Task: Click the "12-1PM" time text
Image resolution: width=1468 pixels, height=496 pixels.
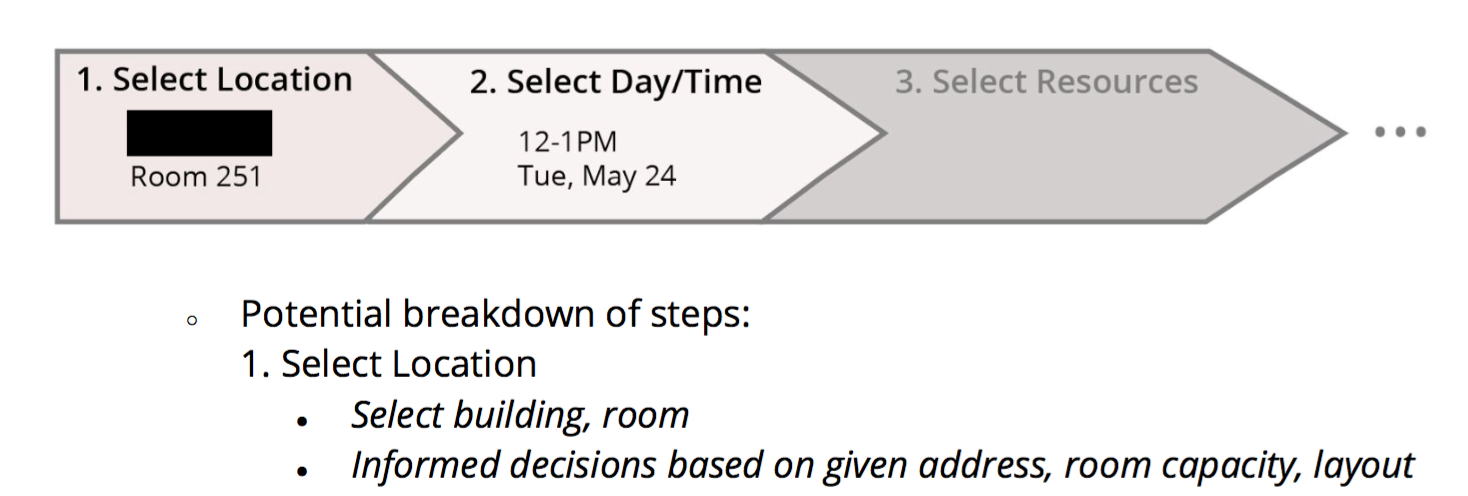Action: 567,141
